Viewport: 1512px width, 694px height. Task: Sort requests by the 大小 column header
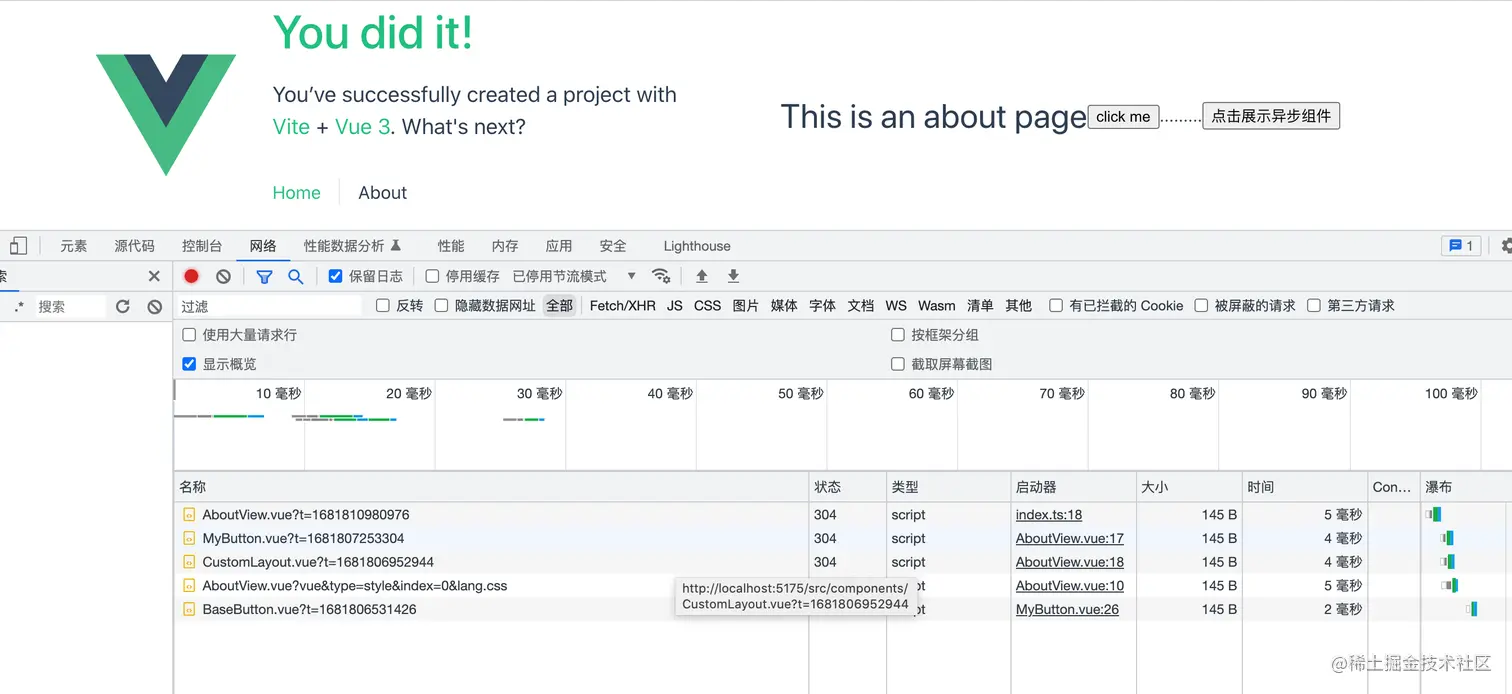pos(1189,487)
